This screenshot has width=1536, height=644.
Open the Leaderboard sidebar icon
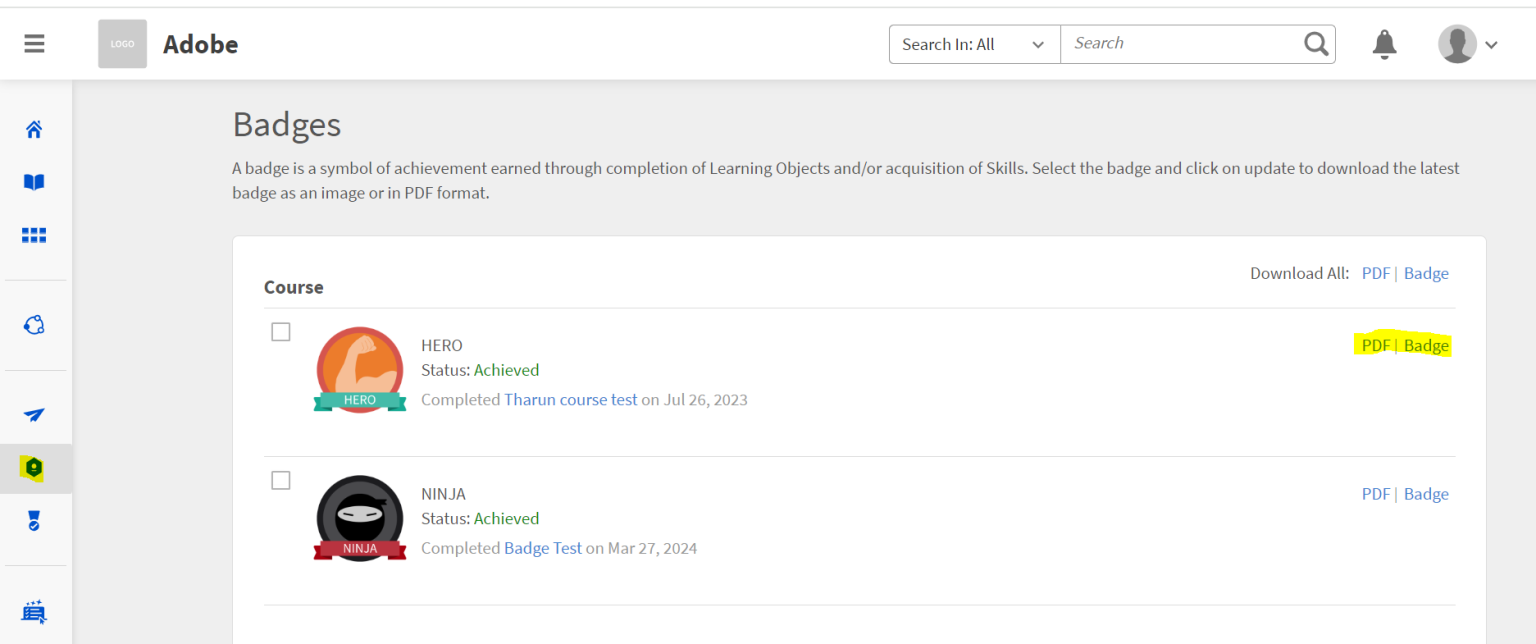pos(34,610)
